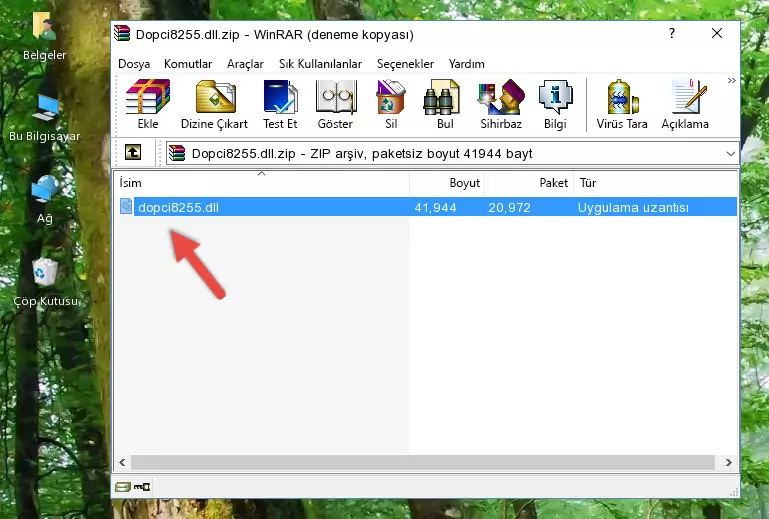
Task: Click the Sil delete icon
Action: [x=391, y=104]
